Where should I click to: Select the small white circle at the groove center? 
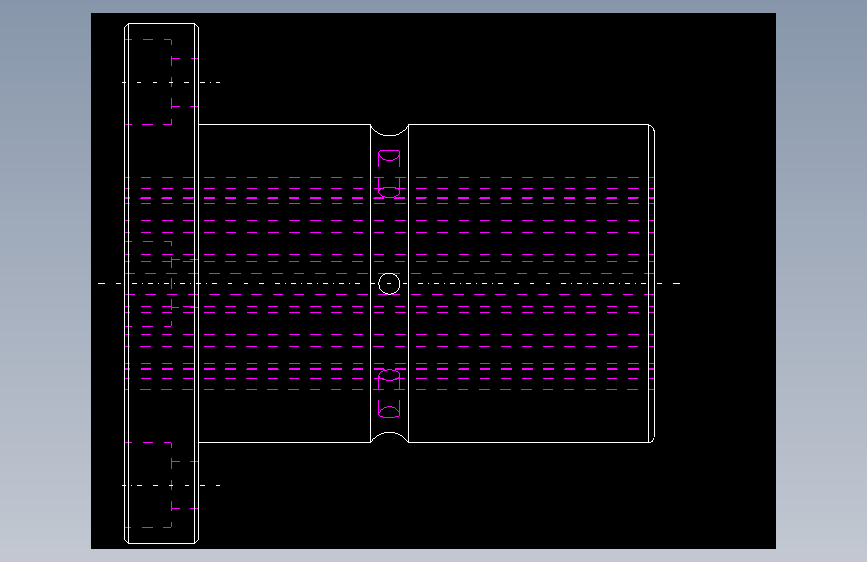coord(389,284)
